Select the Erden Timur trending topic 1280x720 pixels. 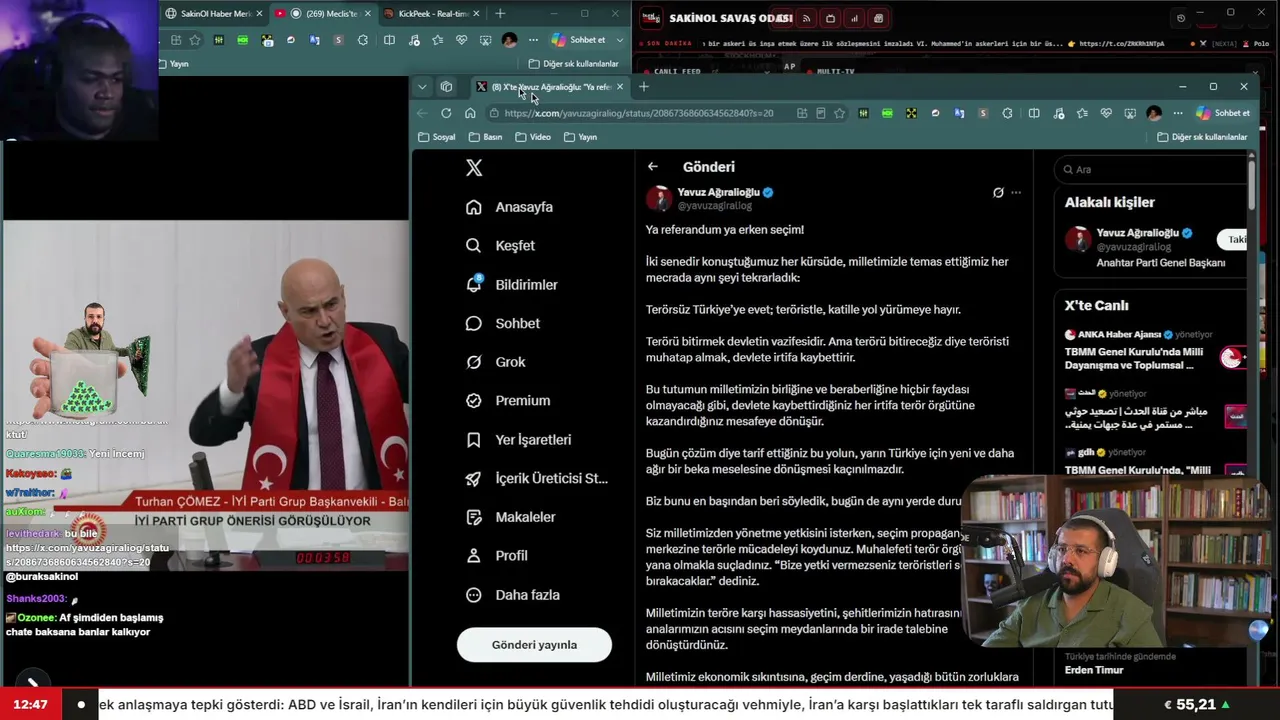[x=1094, y=670]
